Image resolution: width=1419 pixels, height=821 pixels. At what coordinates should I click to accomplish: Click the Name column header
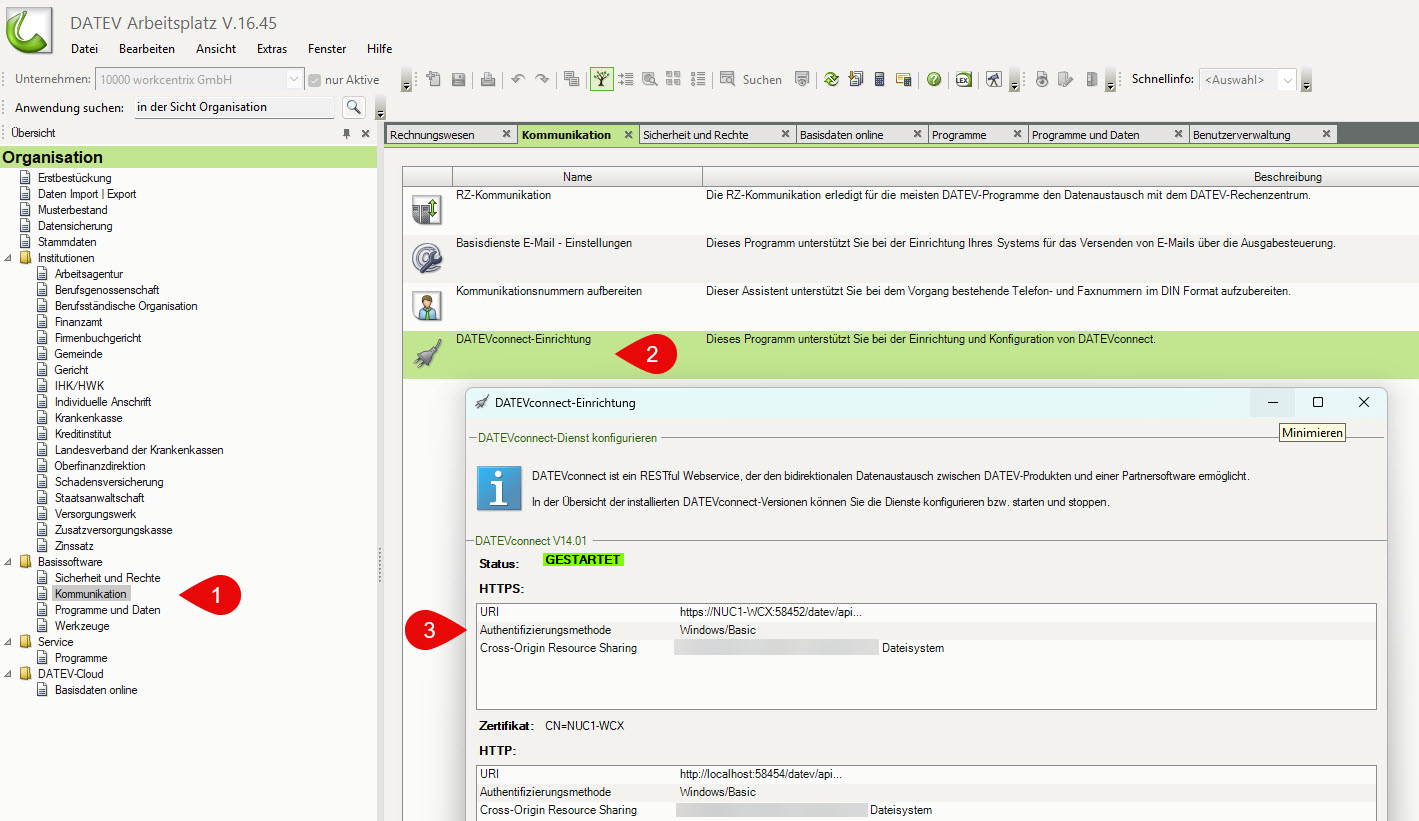pyautogui.click(x=578, y=177)
